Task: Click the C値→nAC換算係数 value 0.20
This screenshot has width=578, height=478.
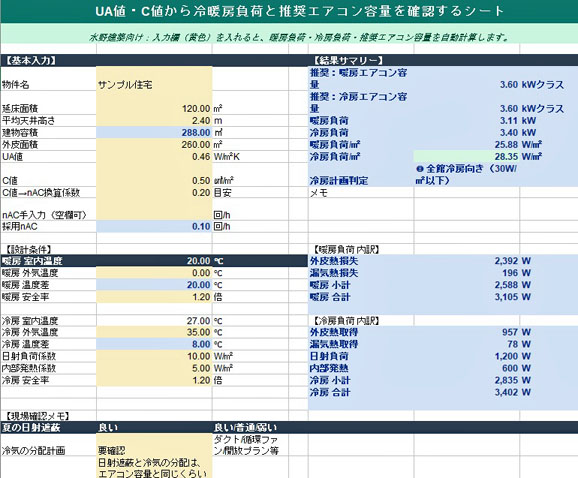Action: 154,192
